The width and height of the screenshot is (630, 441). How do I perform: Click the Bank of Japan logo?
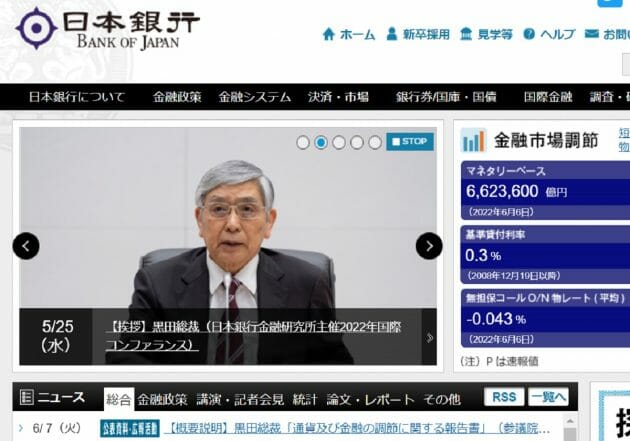[x=107, y=29]
